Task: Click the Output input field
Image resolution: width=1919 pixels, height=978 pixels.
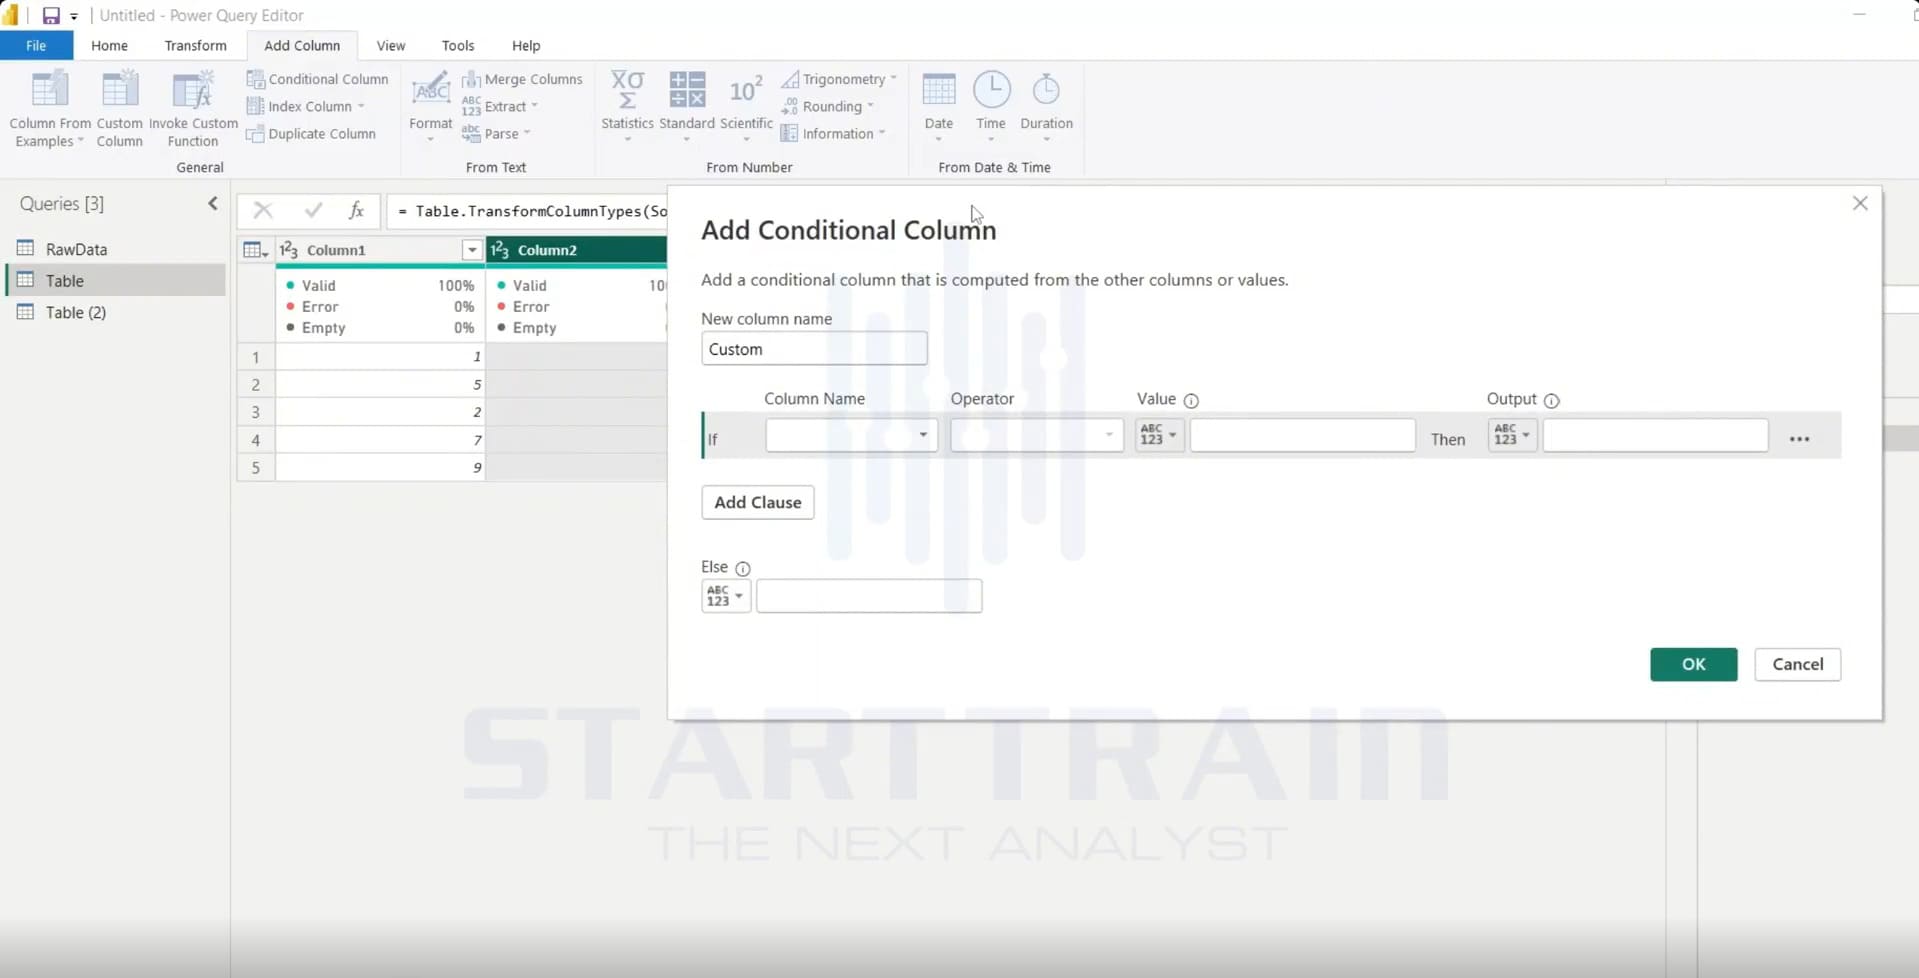Action: pyautogui.click(x=1655, y=435)
